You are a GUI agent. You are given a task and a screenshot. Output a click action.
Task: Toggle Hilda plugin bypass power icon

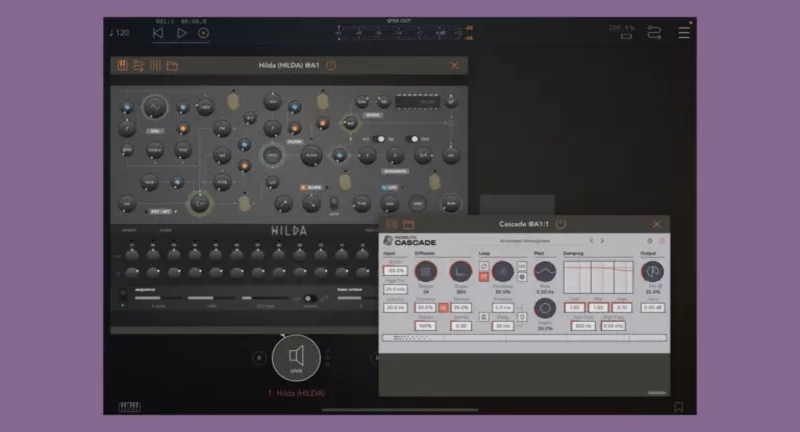(331, 65)
